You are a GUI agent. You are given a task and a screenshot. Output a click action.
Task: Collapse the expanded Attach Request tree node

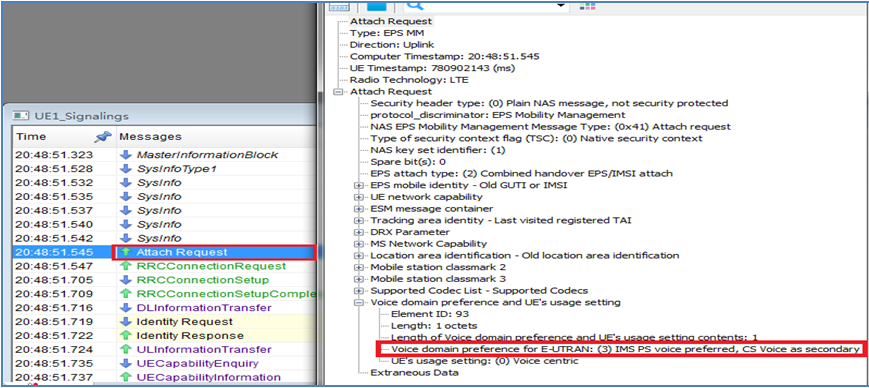338,91
